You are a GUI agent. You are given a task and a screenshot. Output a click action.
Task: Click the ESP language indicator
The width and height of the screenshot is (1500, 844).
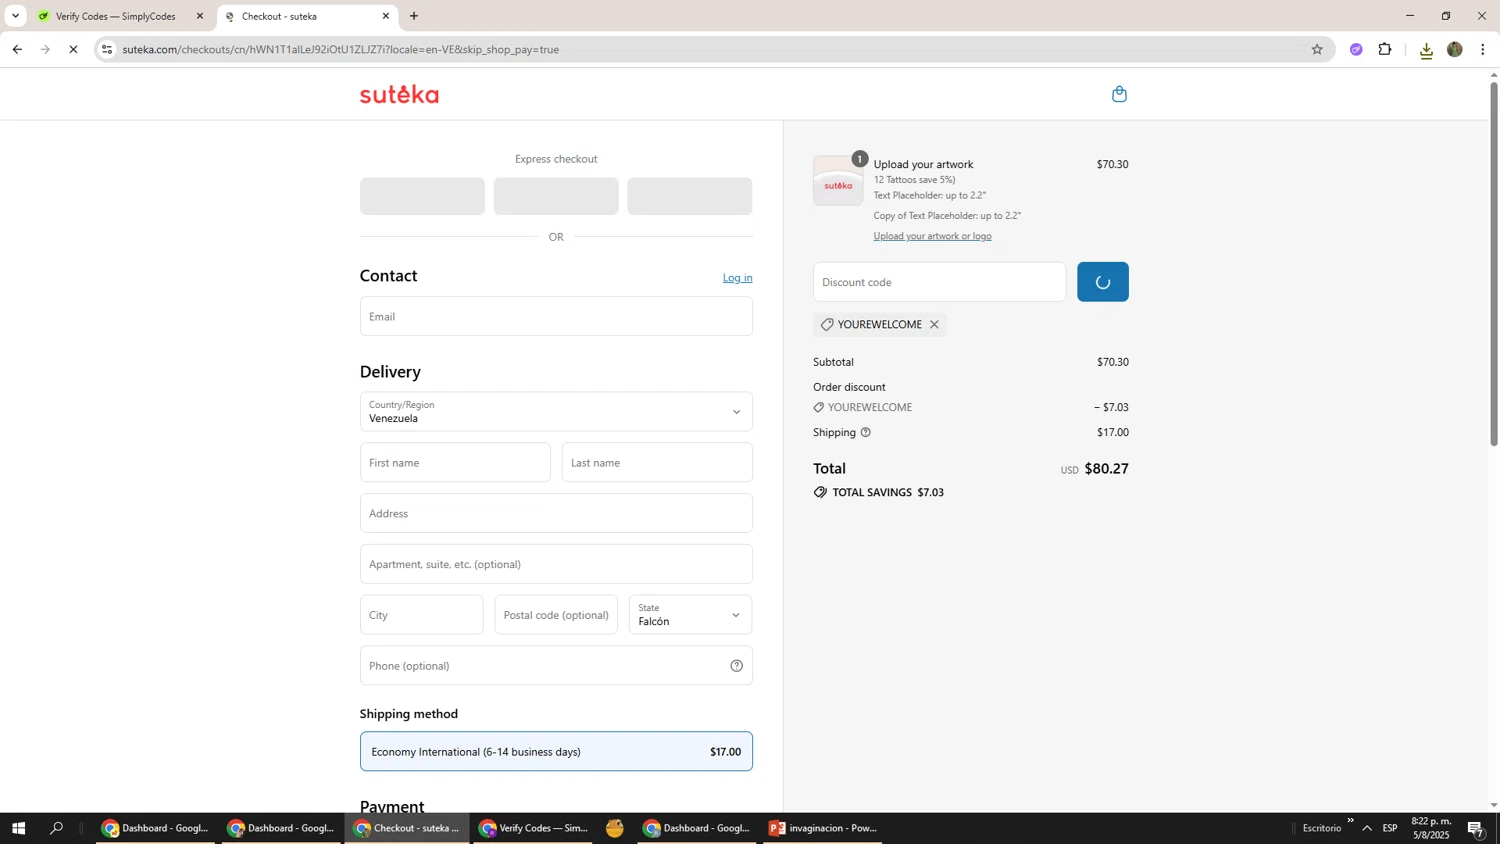point(1390,828)
